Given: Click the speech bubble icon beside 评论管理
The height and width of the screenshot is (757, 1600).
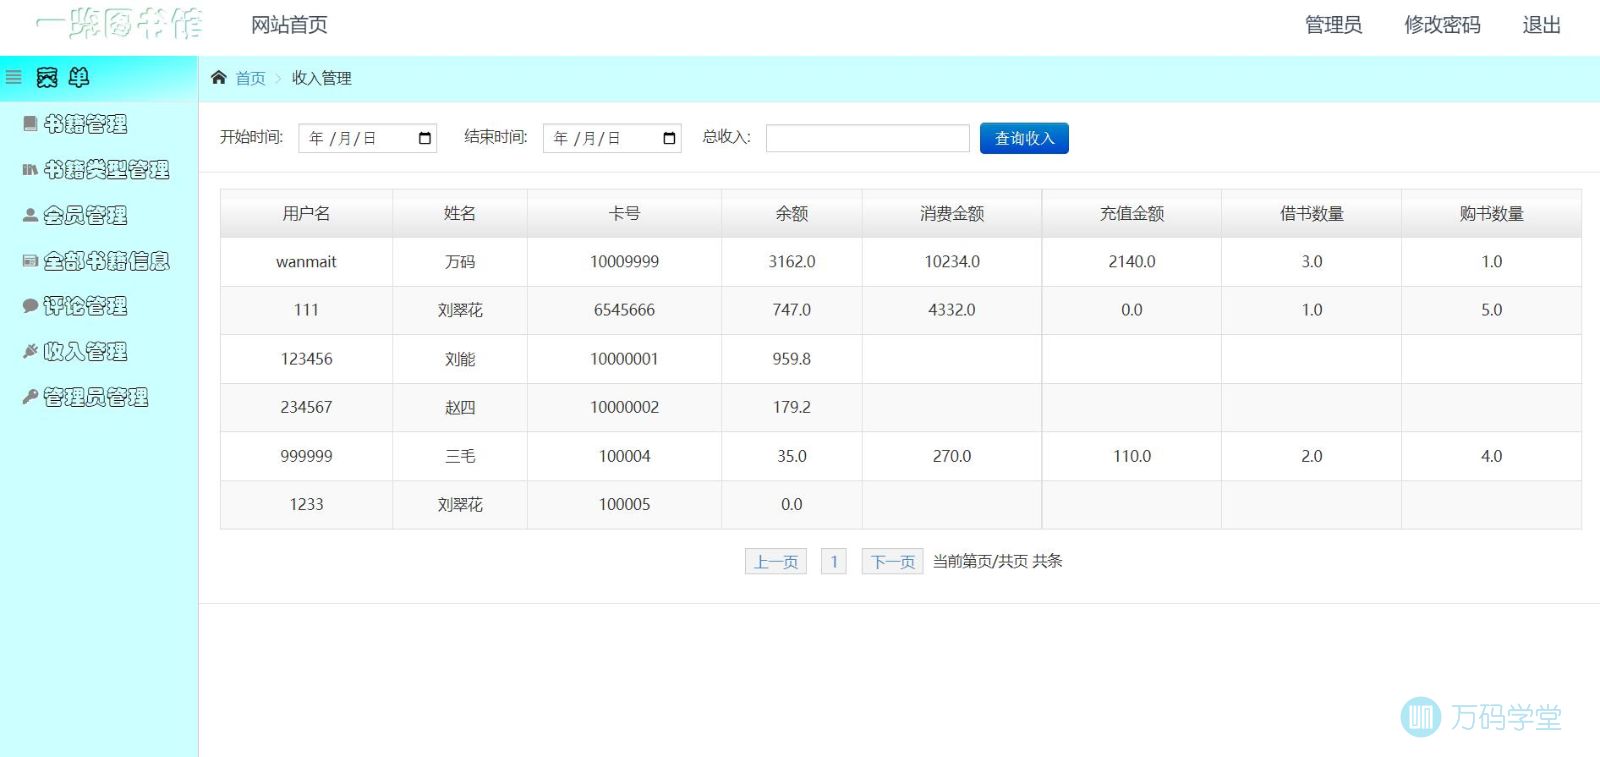Looking at the screenshot, I should [x=31, y=306].
